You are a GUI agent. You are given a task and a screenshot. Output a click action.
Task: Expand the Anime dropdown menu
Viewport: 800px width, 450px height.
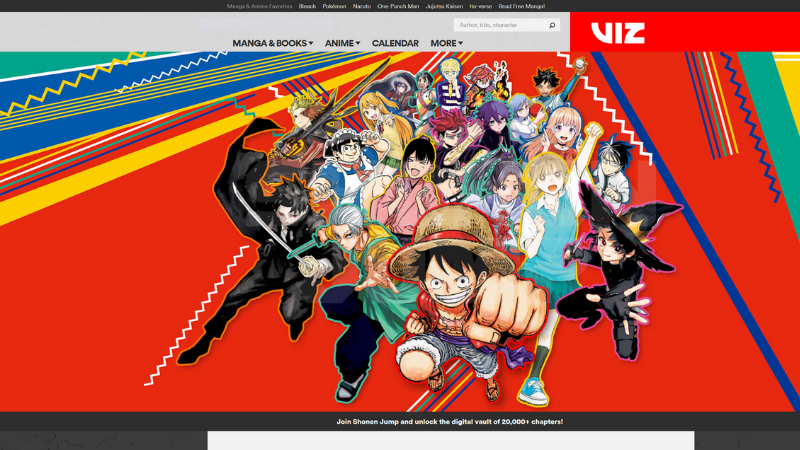(x=342, y=43)
